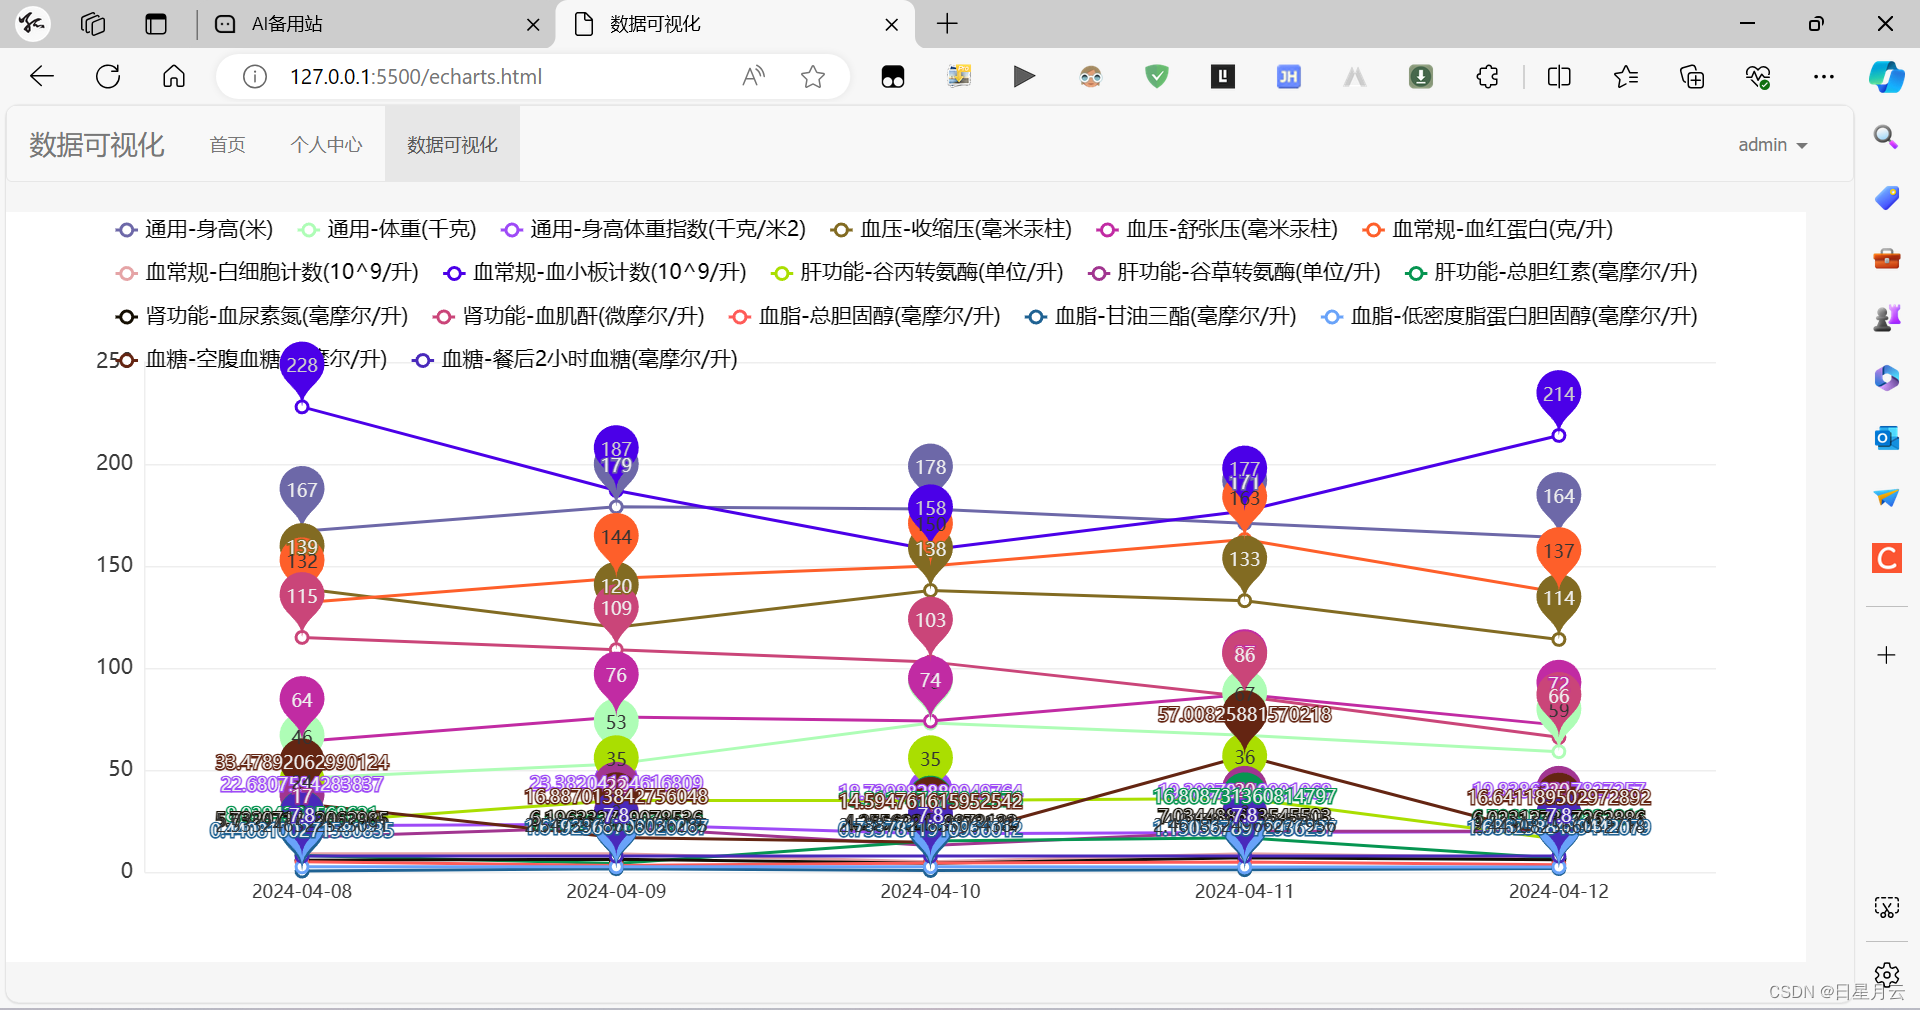1920x1010 pixels.
Task: Open the paper plane sidebar app
Action: click(x=1886, y=498)
